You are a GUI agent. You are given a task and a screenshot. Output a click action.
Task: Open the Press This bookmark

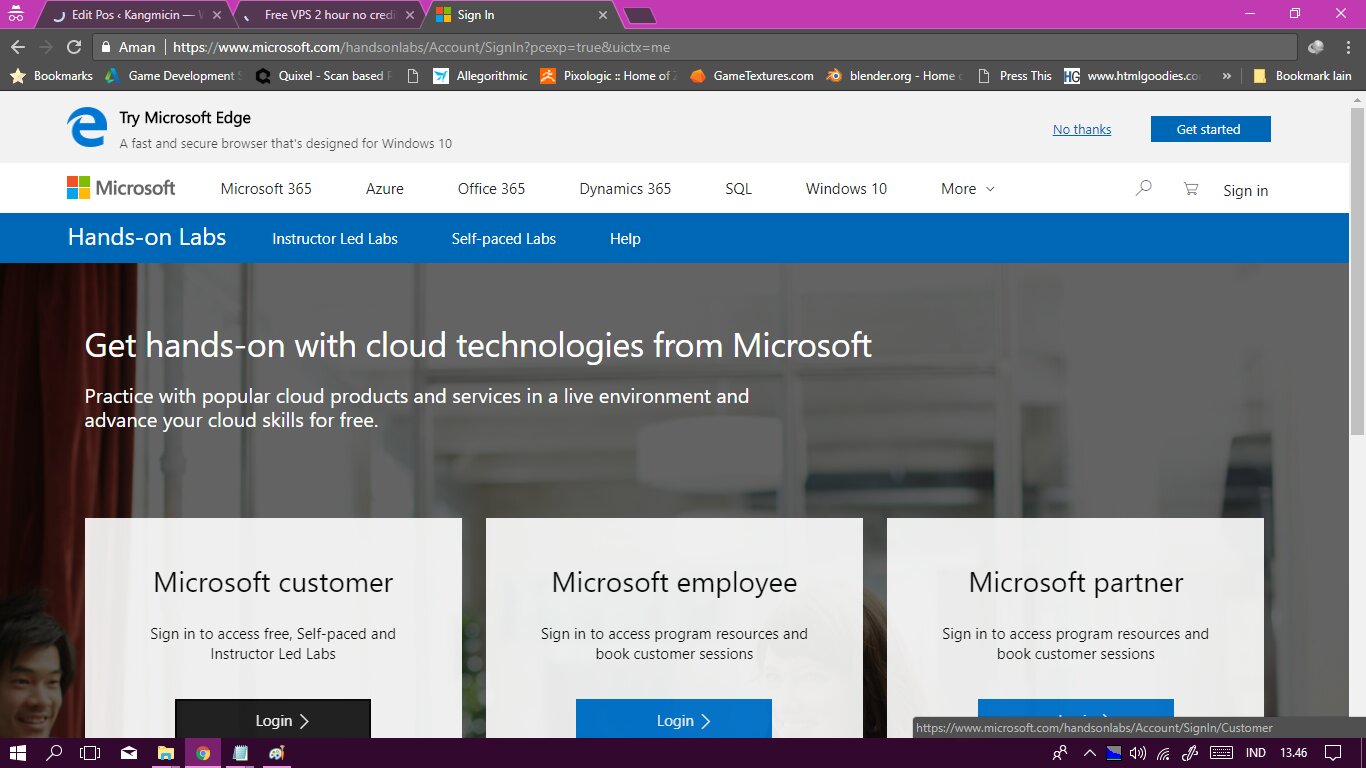tap(1014, 76)
